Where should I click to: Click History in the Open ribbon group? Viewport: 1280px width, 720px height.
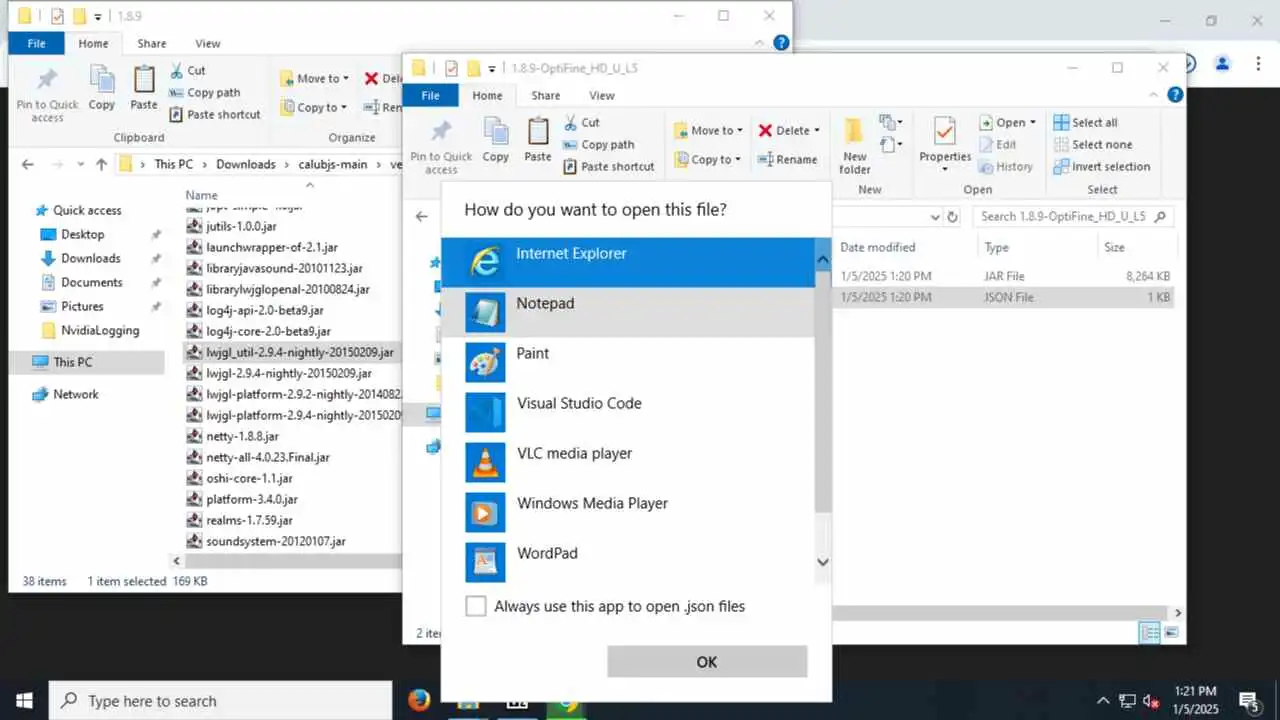1006,166
